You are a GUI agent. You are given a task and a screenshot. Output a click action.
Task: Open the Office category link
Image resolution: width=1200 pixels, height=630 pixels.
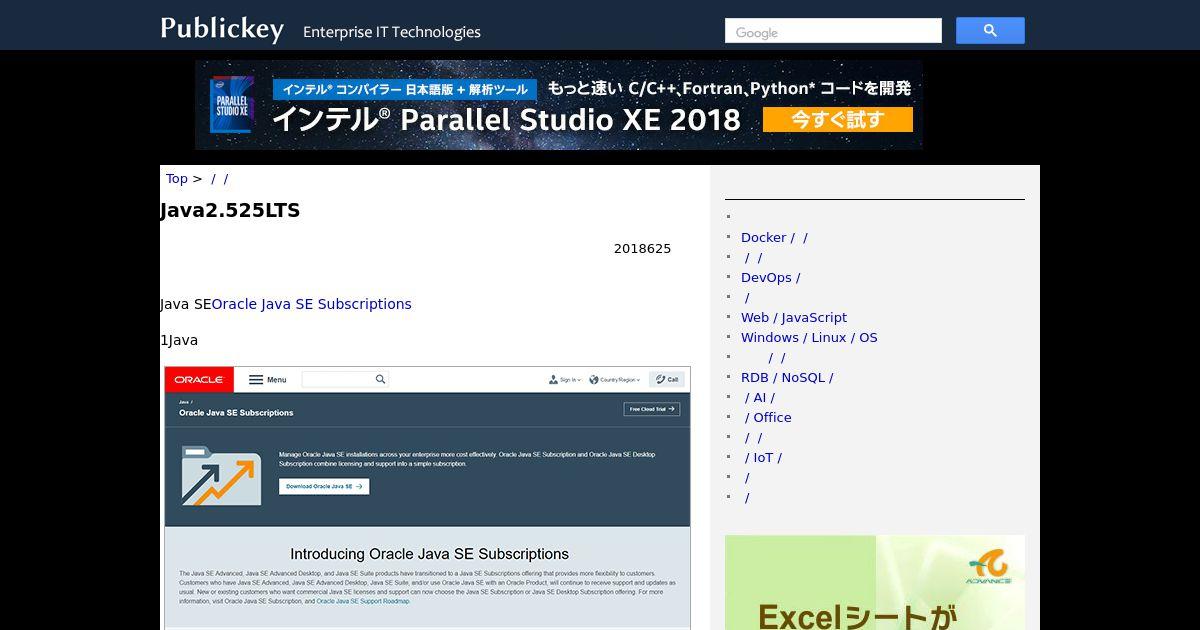pyautogui.click(x=768, y=418)
